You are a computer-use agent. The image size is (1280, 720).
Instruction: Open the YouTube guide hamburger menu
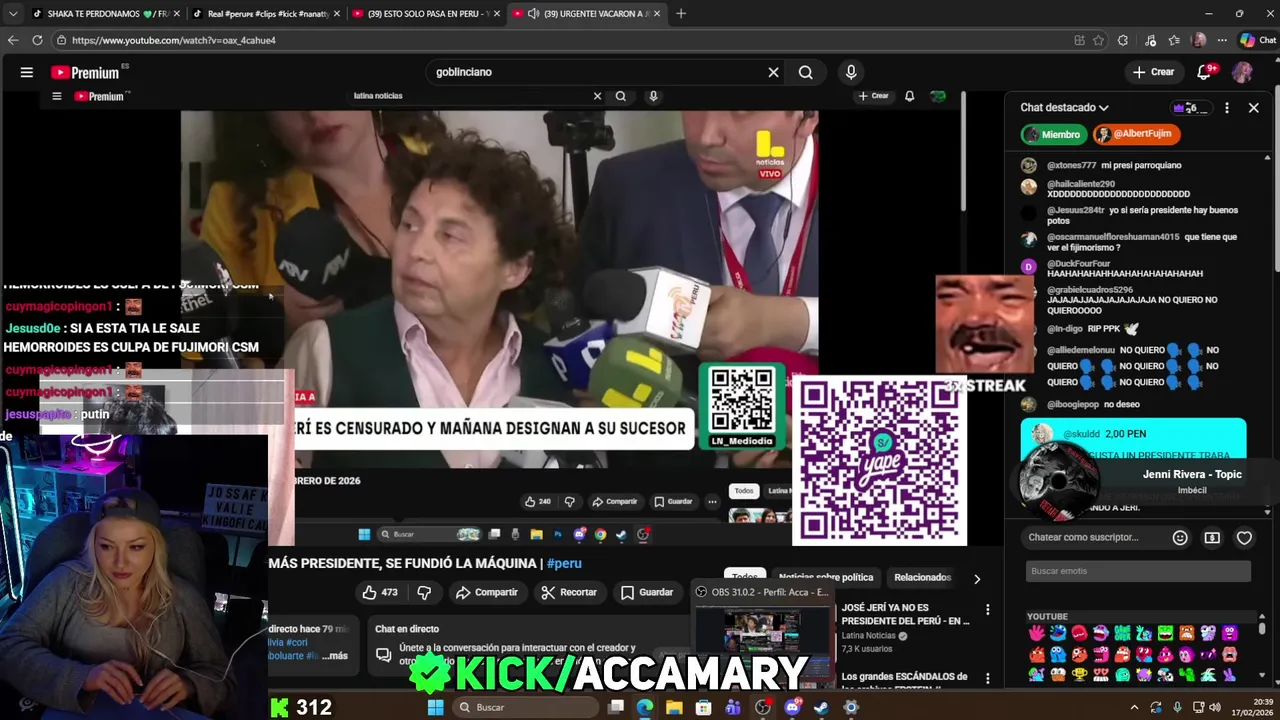[x=27, y=72]
